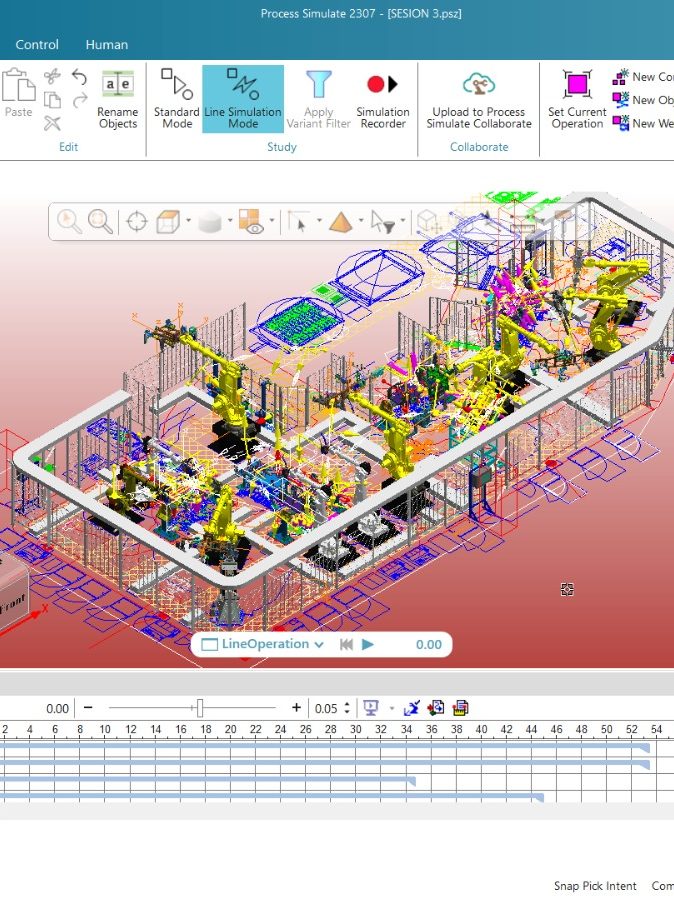Click New Compound Operation icon
674x899 pixels.
point(621,76)
